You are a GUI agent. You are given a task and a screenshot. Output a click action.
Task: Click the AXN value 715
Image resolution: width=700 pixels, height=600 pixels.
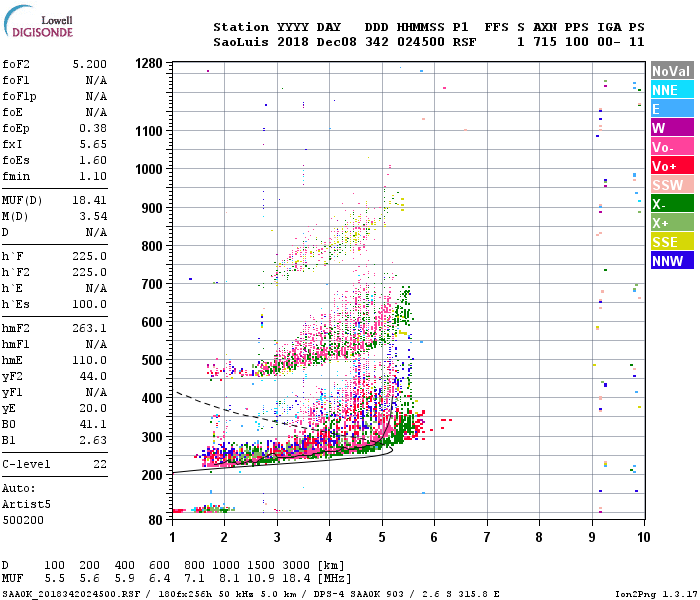(545, 42)
